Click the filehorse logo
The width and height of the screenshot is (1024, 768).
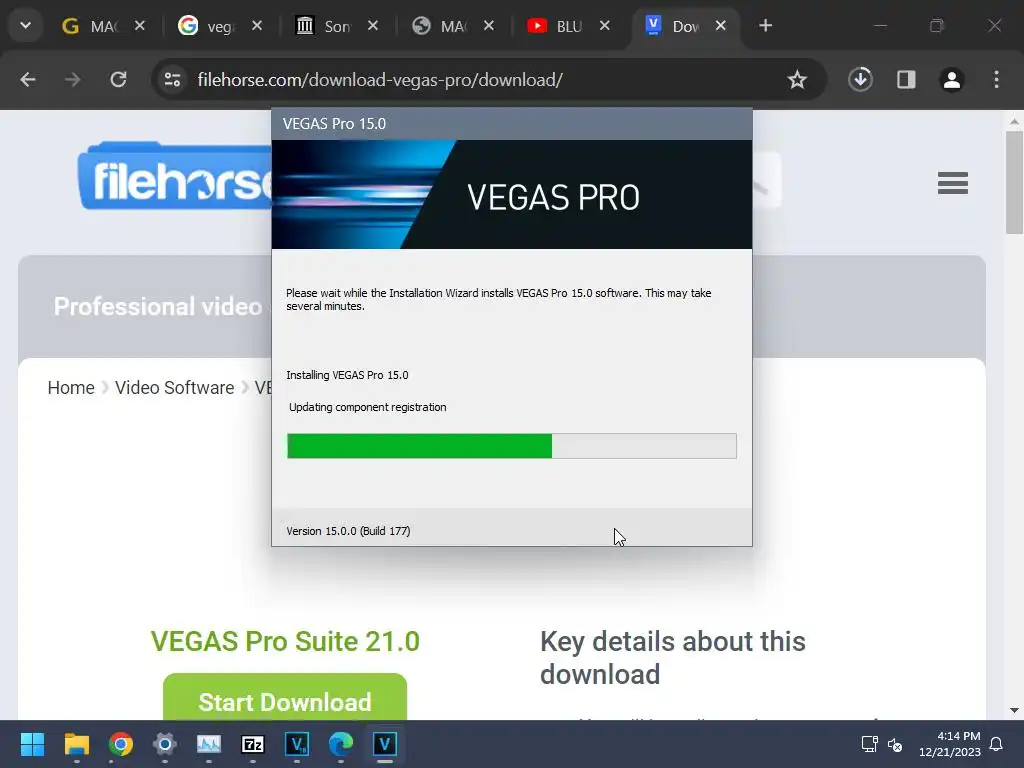click(175, 176)
